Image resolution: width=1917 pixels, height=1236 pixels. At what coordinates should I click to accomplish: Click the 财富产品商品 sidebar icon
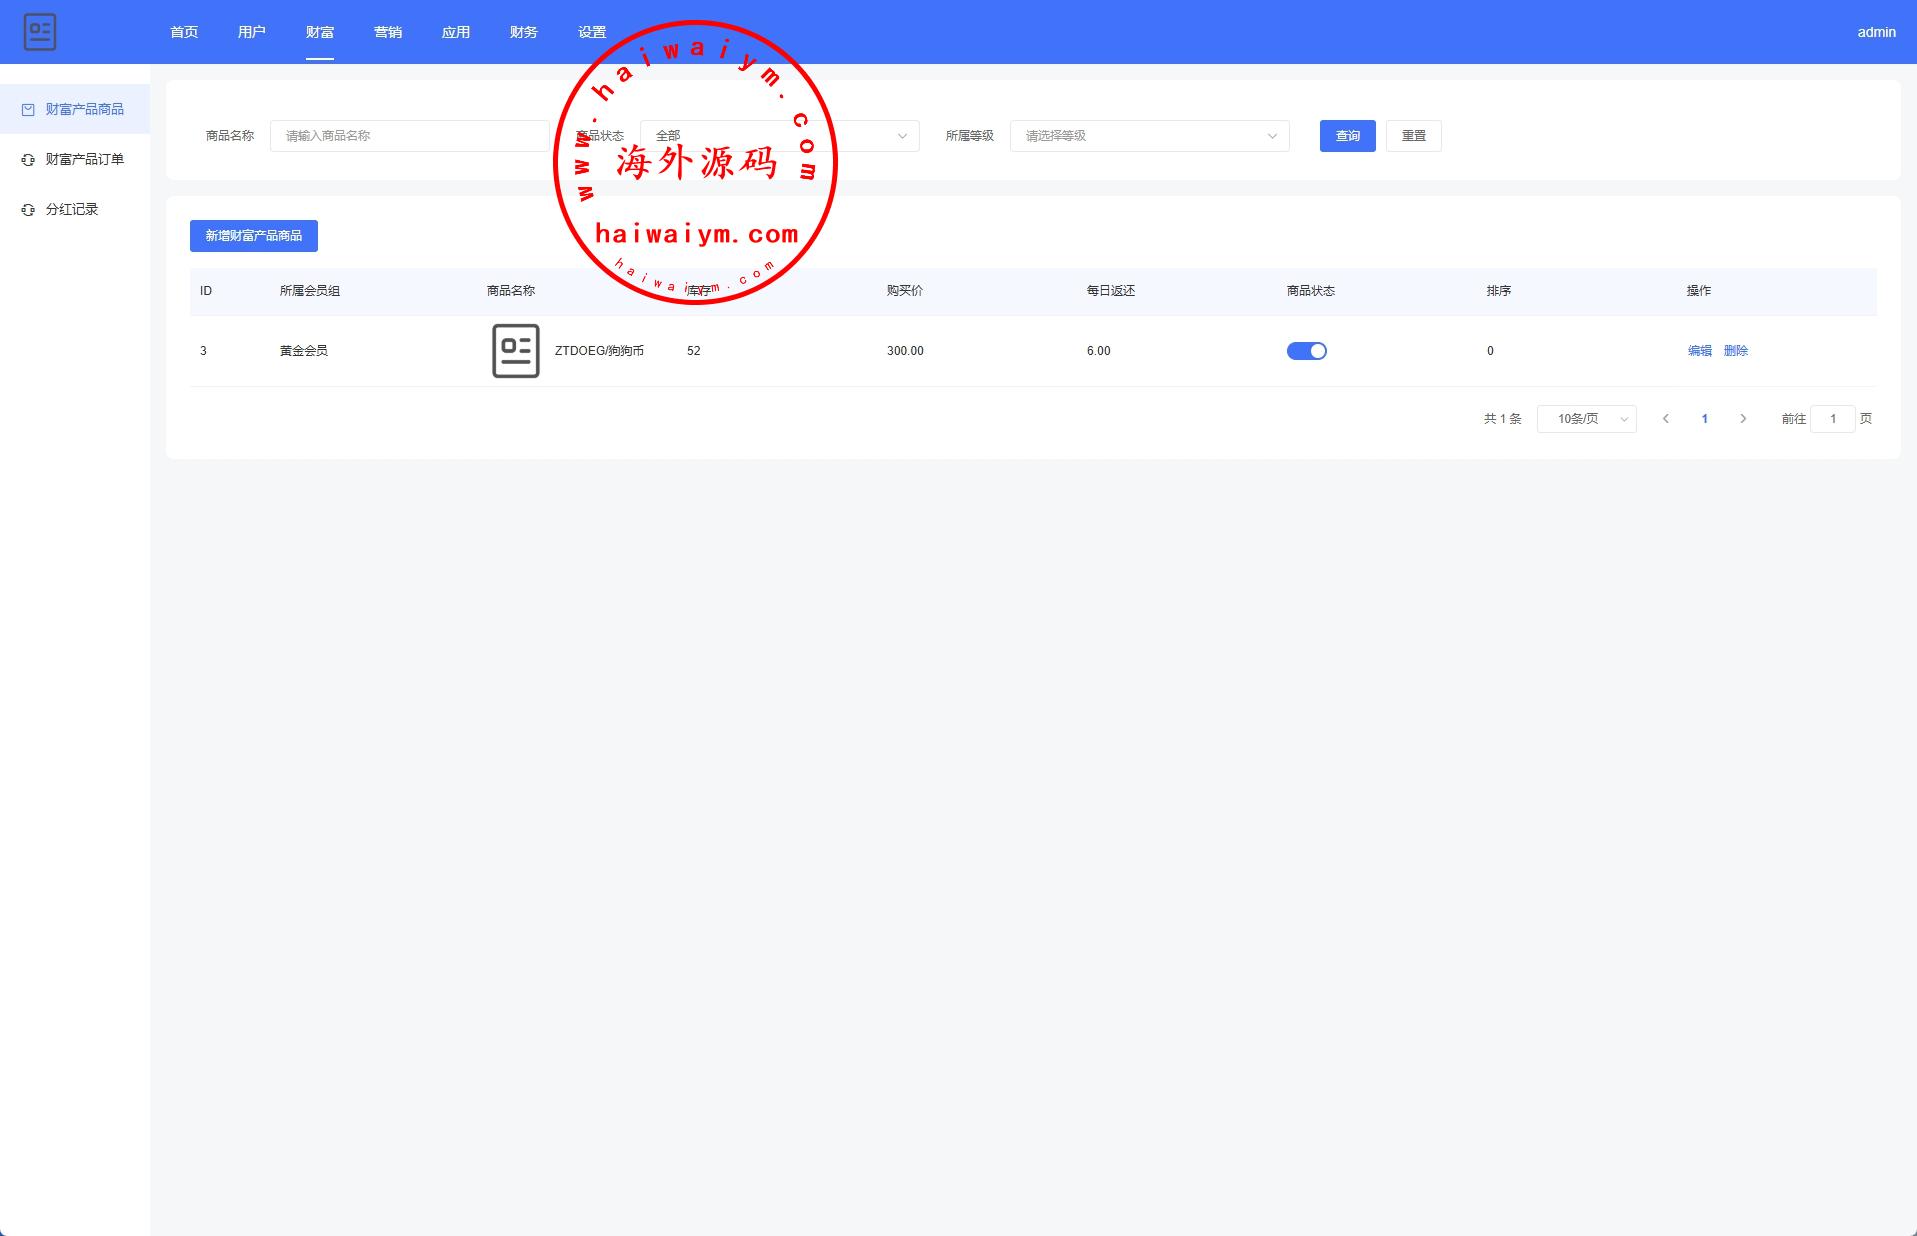(28, 110)
